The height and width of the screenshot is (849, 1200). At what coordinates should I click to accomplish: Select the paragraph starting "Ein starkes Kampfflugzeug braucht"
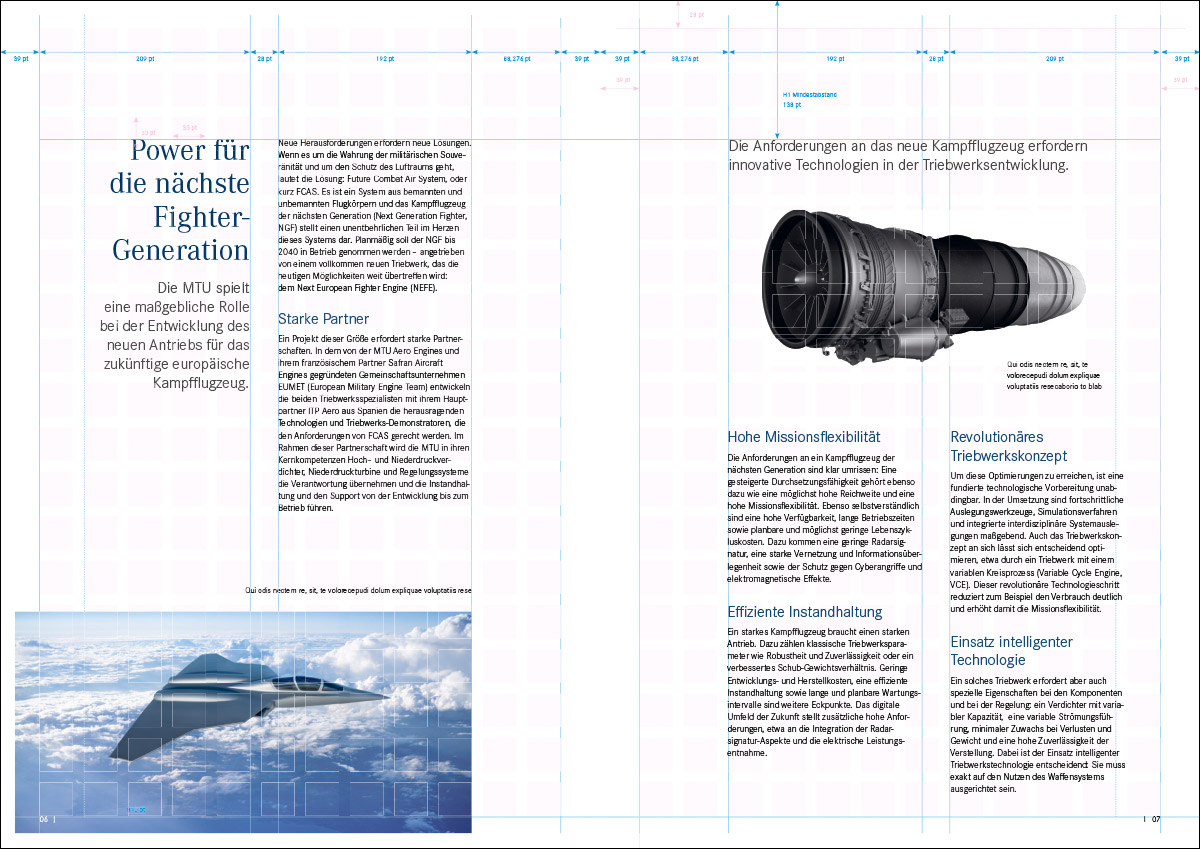point(824,692)
